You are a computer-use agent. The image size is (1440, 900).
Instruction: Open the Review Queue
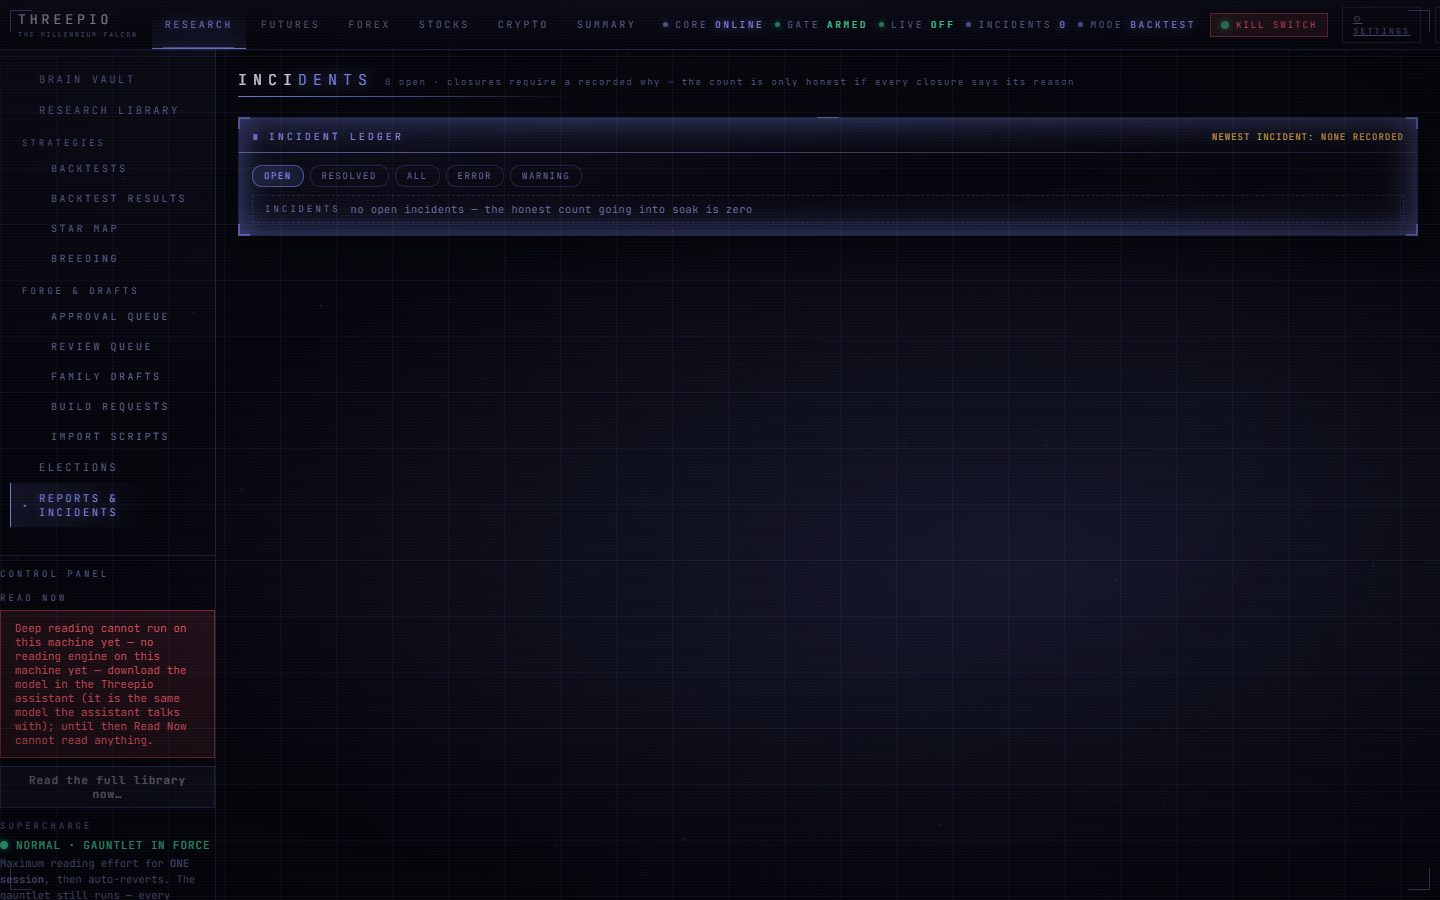(x=102, y=346)
